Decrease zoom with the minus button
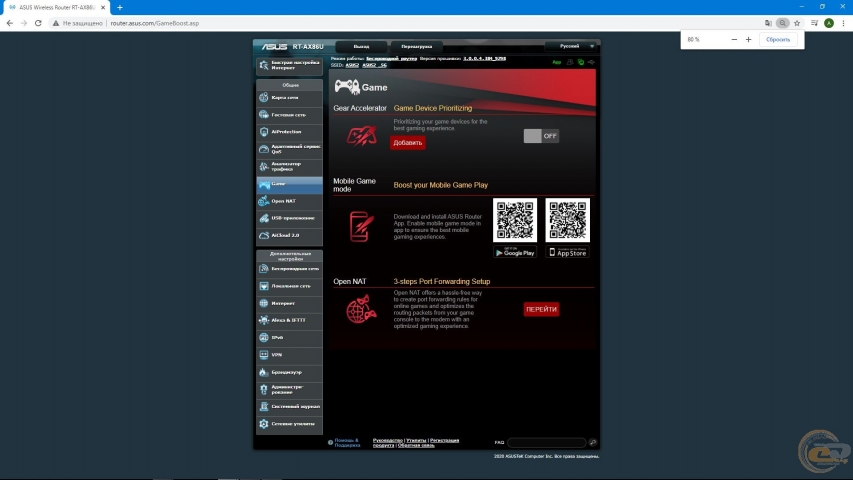The width and height of the screenshot is (853, 480). (734, 40)
